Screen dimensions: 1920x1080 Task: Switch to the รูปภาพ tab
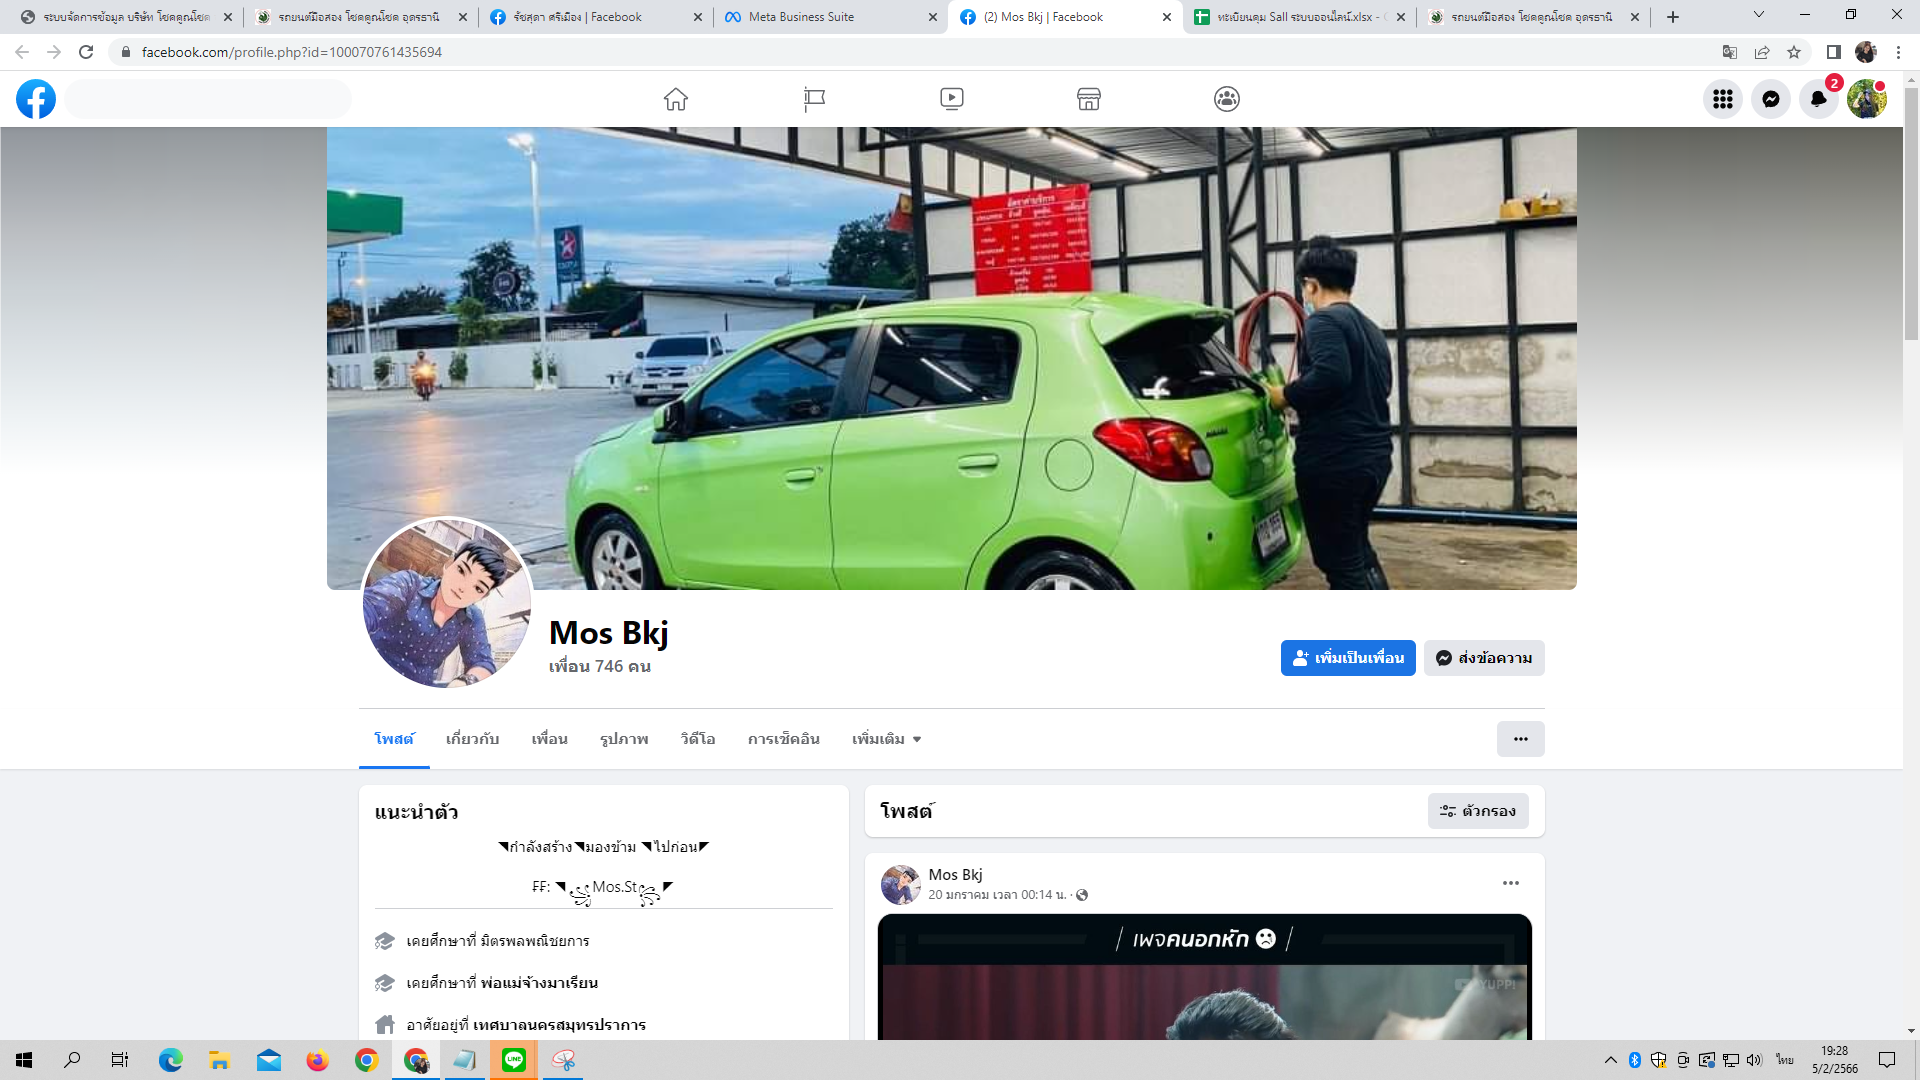[624, 739]
